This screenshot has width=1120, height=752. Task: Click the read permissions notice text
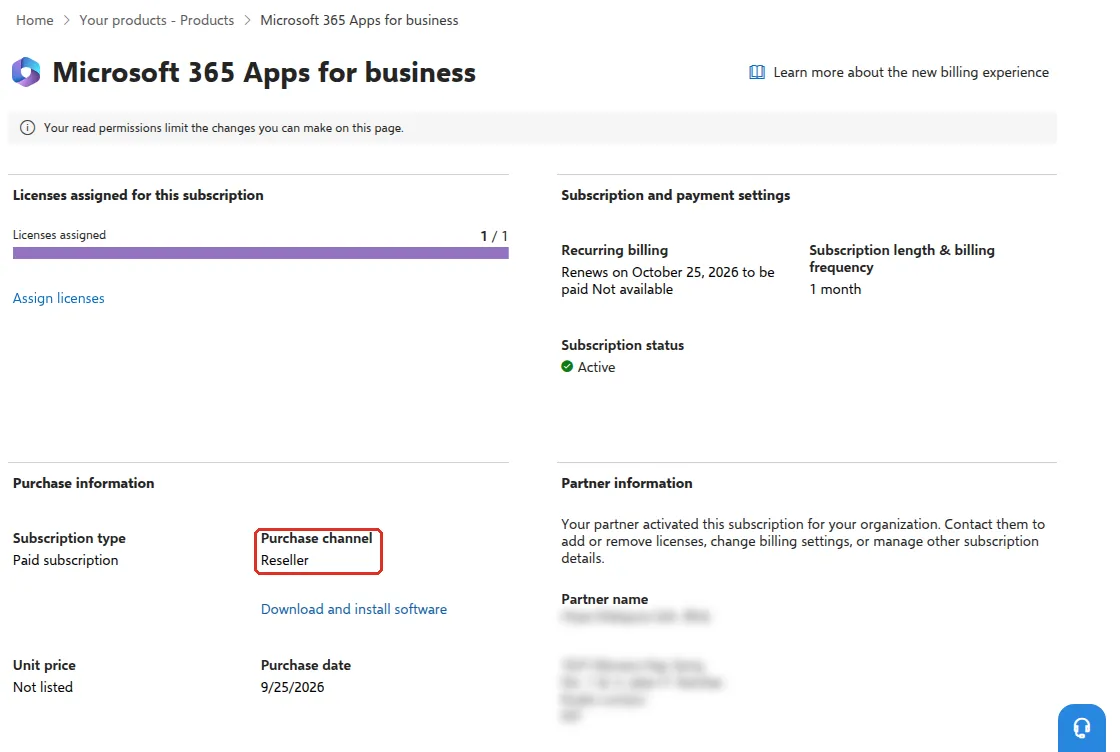pyautogui.click(x=224, y=128)
